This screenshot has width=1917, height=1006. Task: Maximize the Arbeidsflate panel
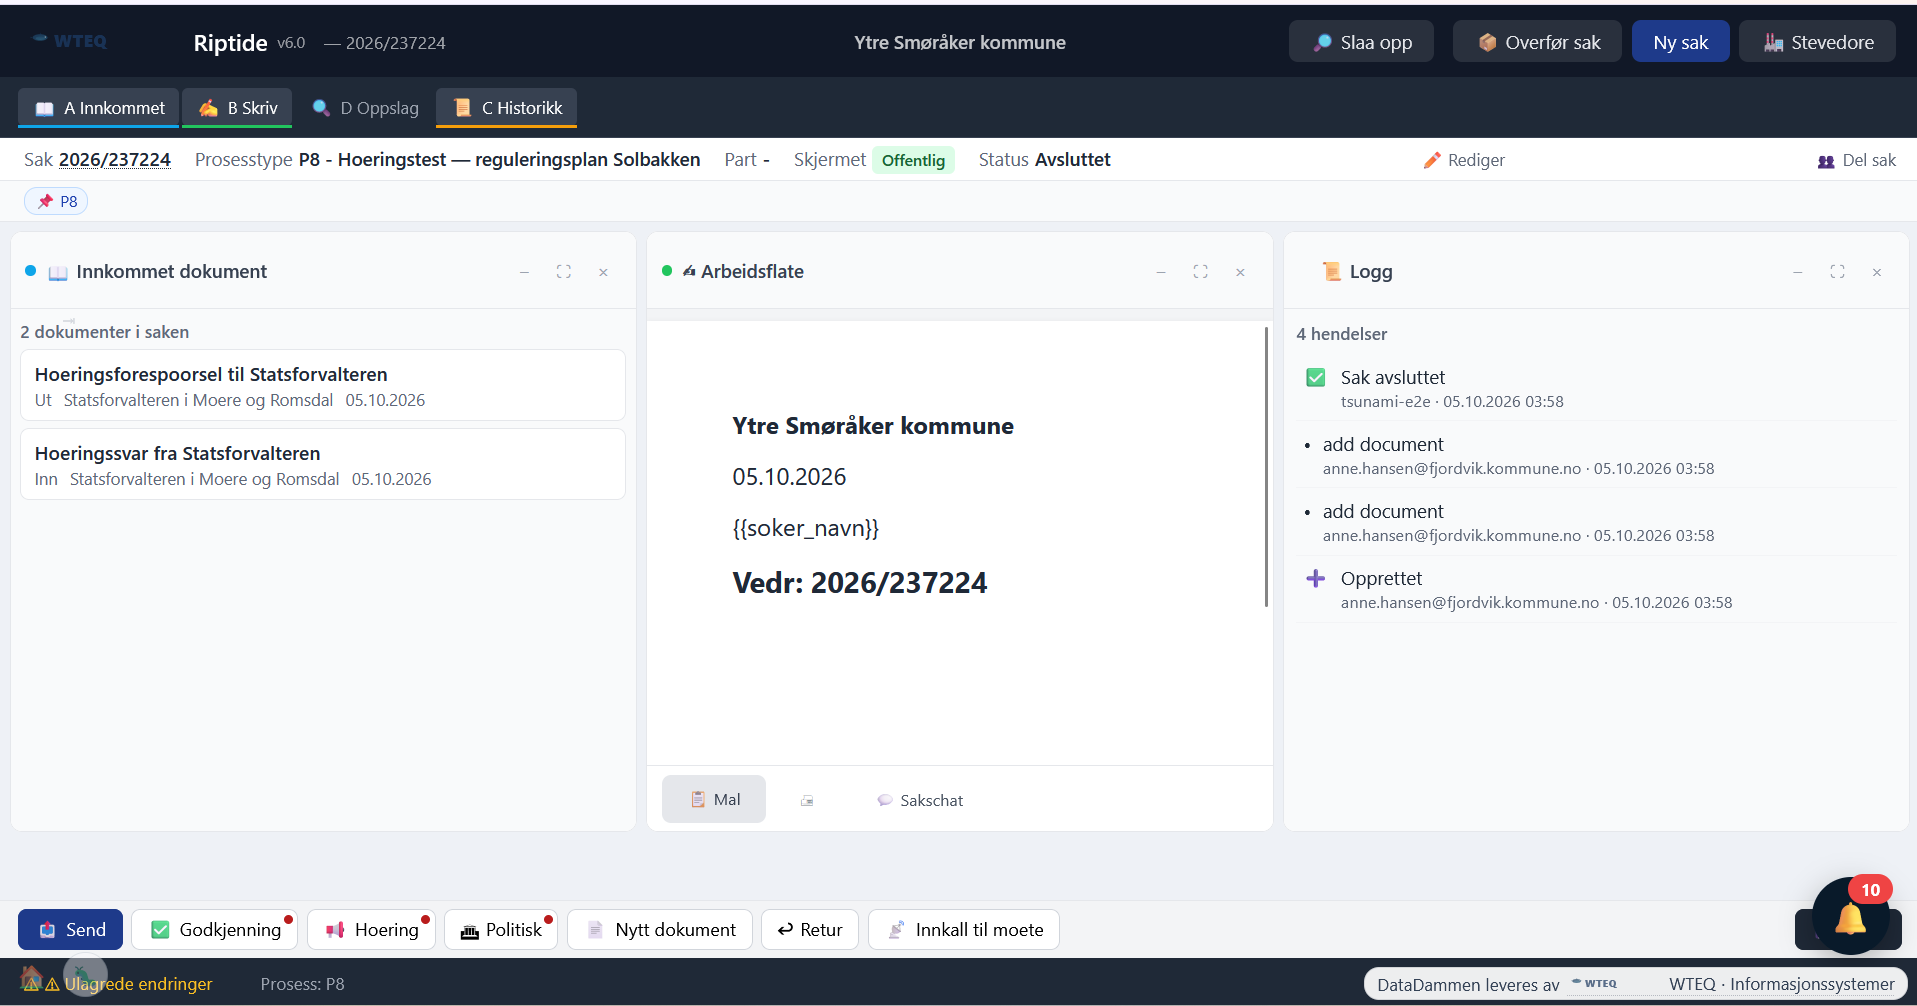[1200, 272]
